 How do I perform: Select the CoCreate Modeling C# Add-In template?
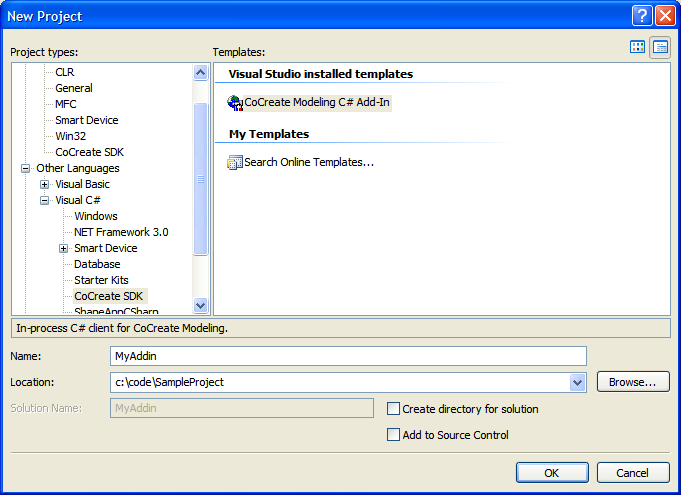(317, 103)
